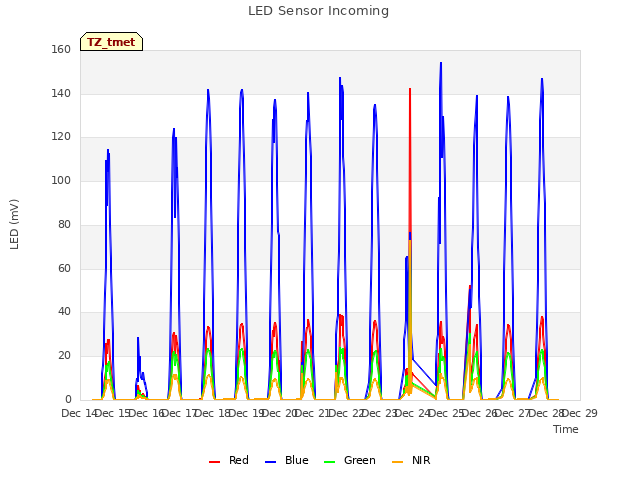Image resolution: width=640 pixels, height=480 pixels.
Task: Click the y-axis label 'LED (mV)'
Action: (14, 224)
